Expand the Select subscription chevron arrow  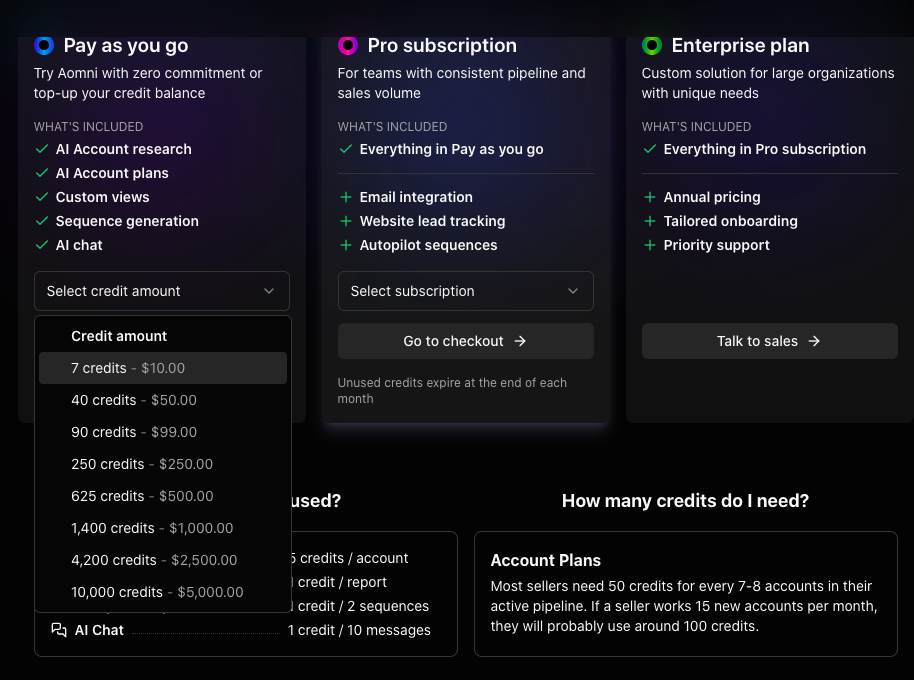click(573, 291)
